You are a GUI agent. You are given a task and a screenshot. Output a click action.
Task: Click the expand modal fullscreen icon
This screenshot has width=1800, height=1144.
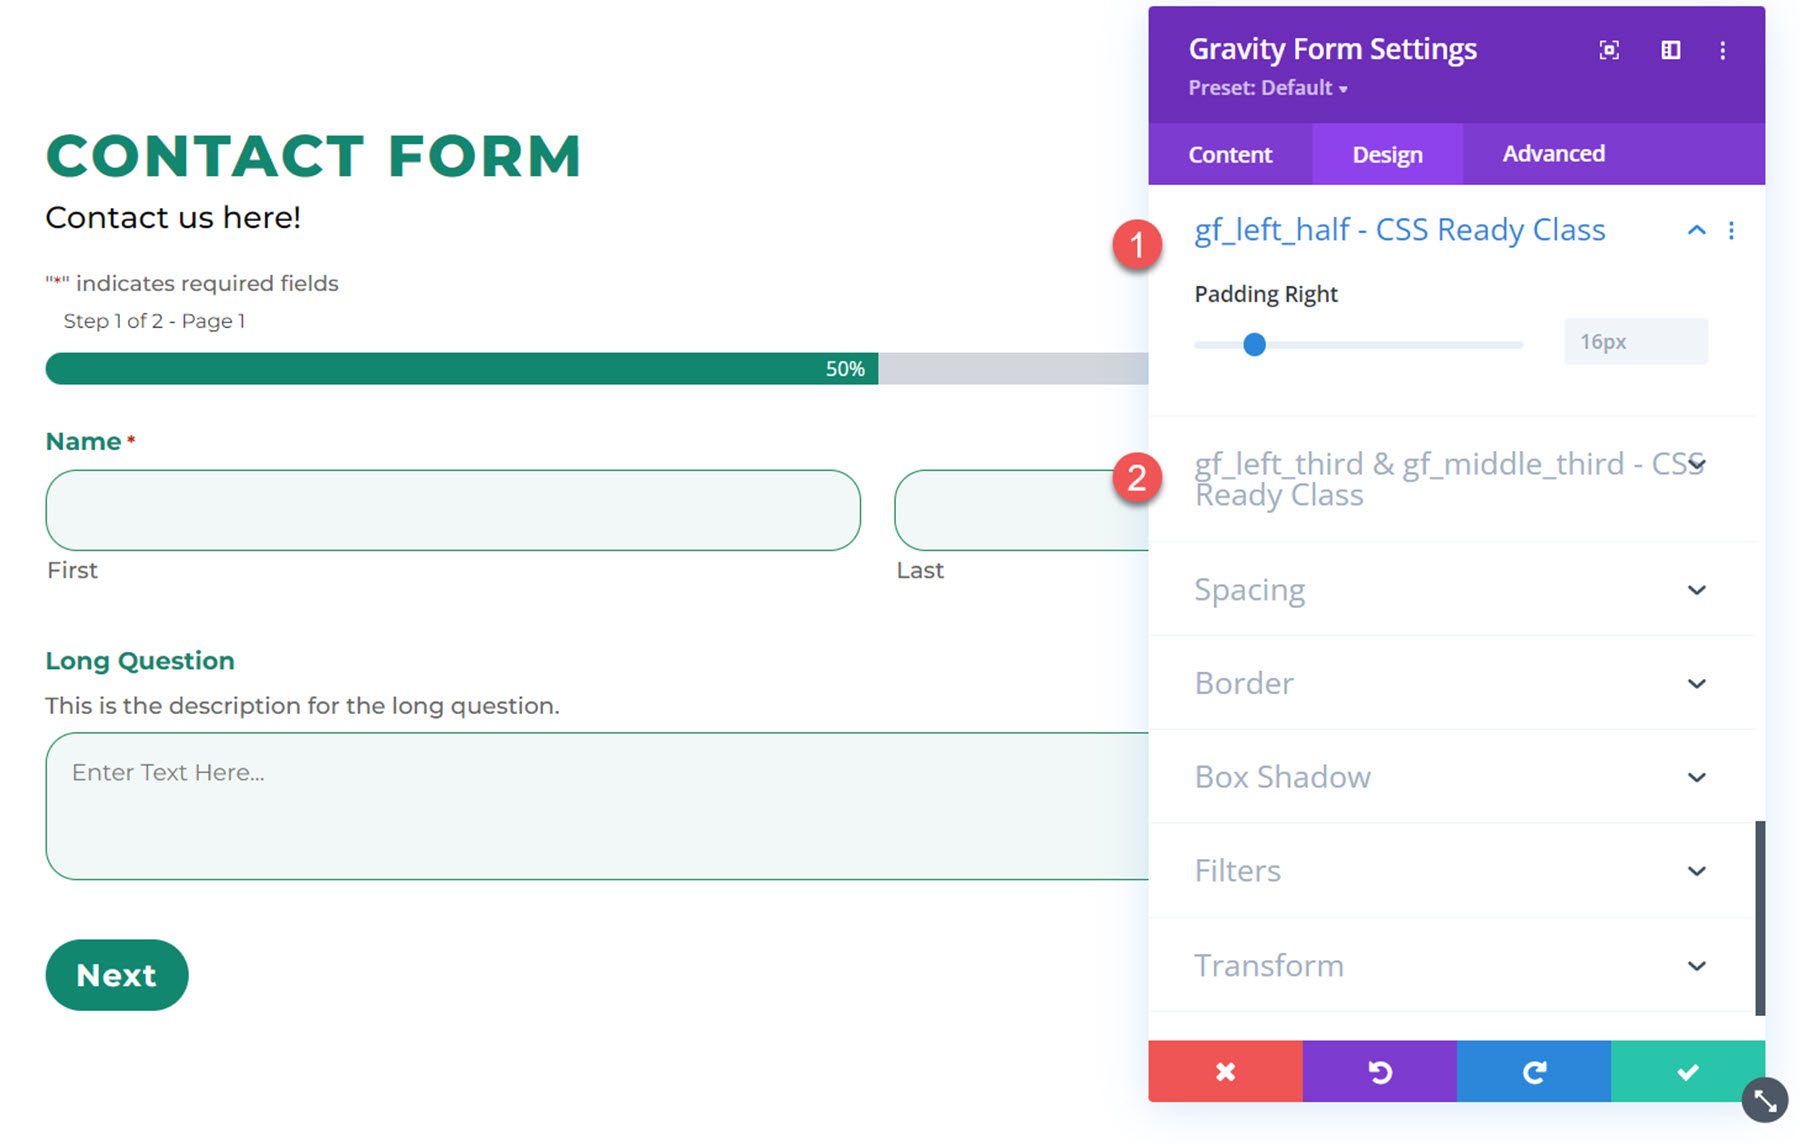click(1609, 50)
